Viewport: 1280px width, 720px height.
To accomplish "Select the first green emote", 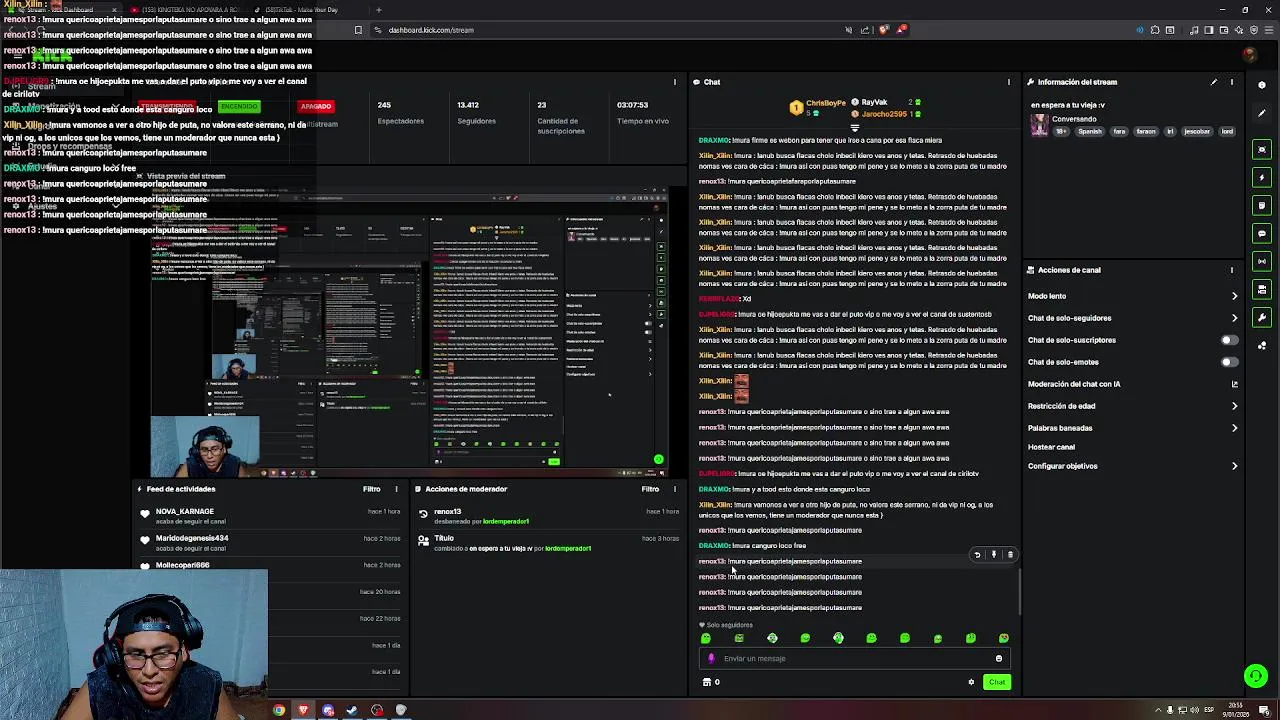I will [x=706, y=638].
